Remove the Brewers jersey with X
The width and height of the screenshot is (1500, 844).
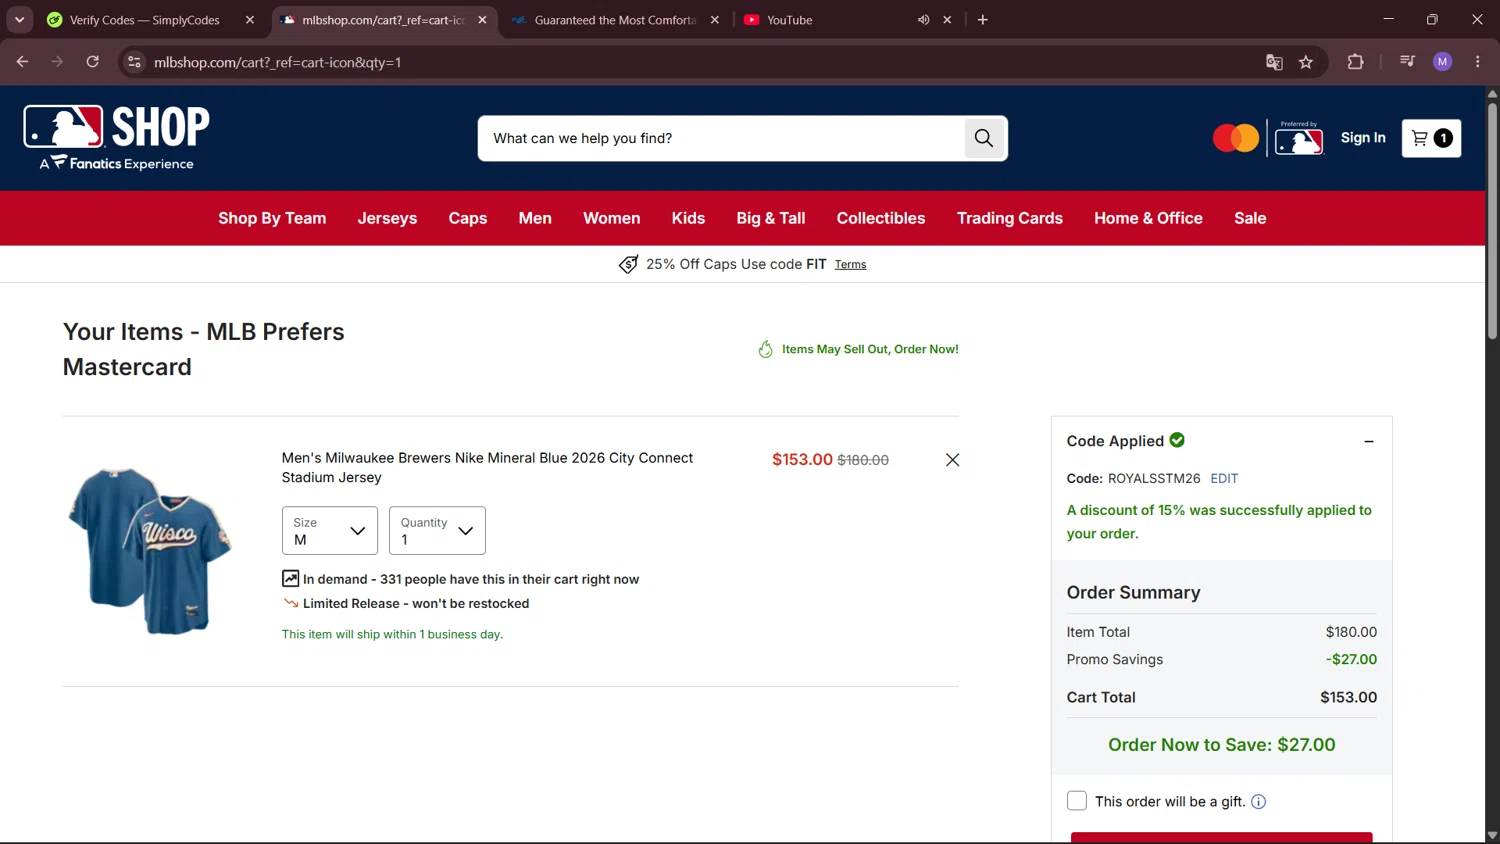pos(952,460)
